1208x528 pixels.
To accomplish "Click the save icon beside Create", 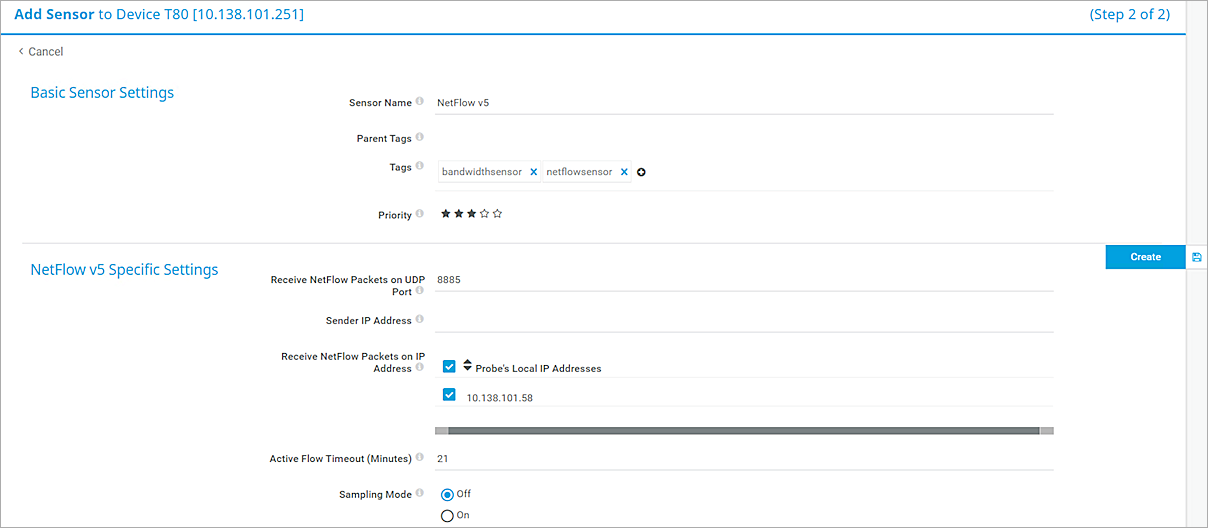I will (1197, 257).
